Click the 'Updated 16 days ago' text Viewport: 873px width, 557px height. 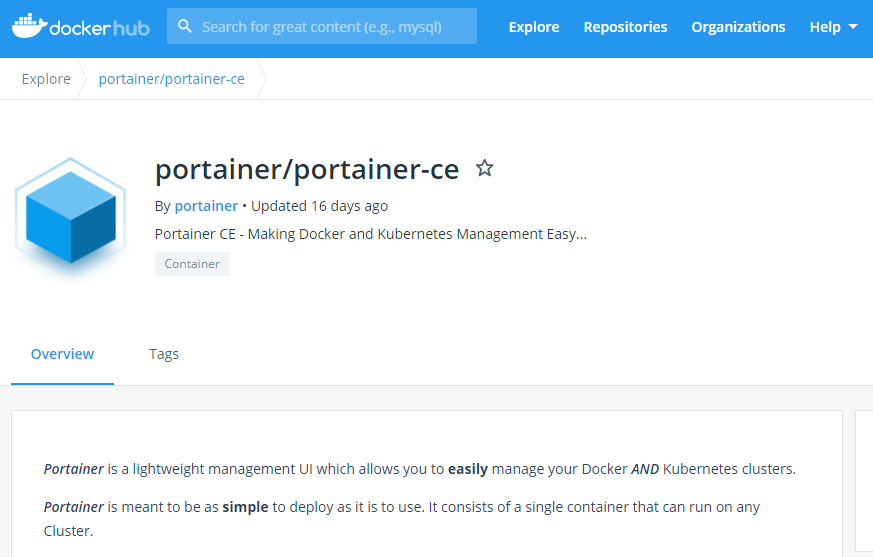320,206
